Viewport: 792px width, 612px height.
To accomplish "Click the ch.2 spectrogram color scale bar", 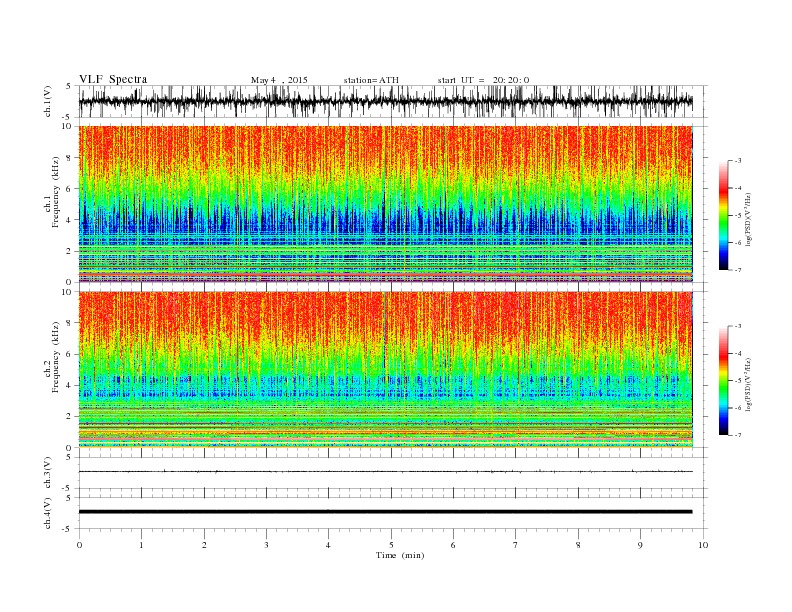I will [723, 380].
